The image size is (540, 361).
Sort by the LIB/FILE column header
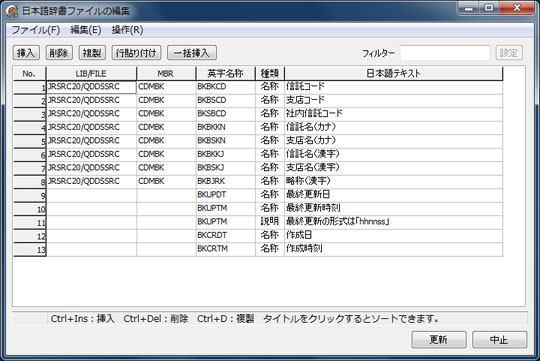(91, 73)
